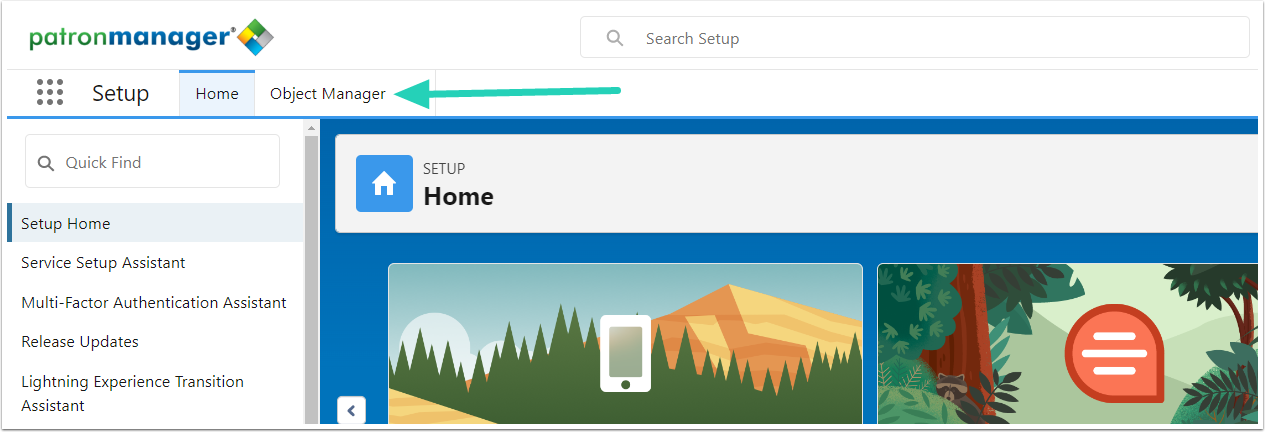
Task: Click the mobile phone illustration icon
Action: [x=625, y=353]
